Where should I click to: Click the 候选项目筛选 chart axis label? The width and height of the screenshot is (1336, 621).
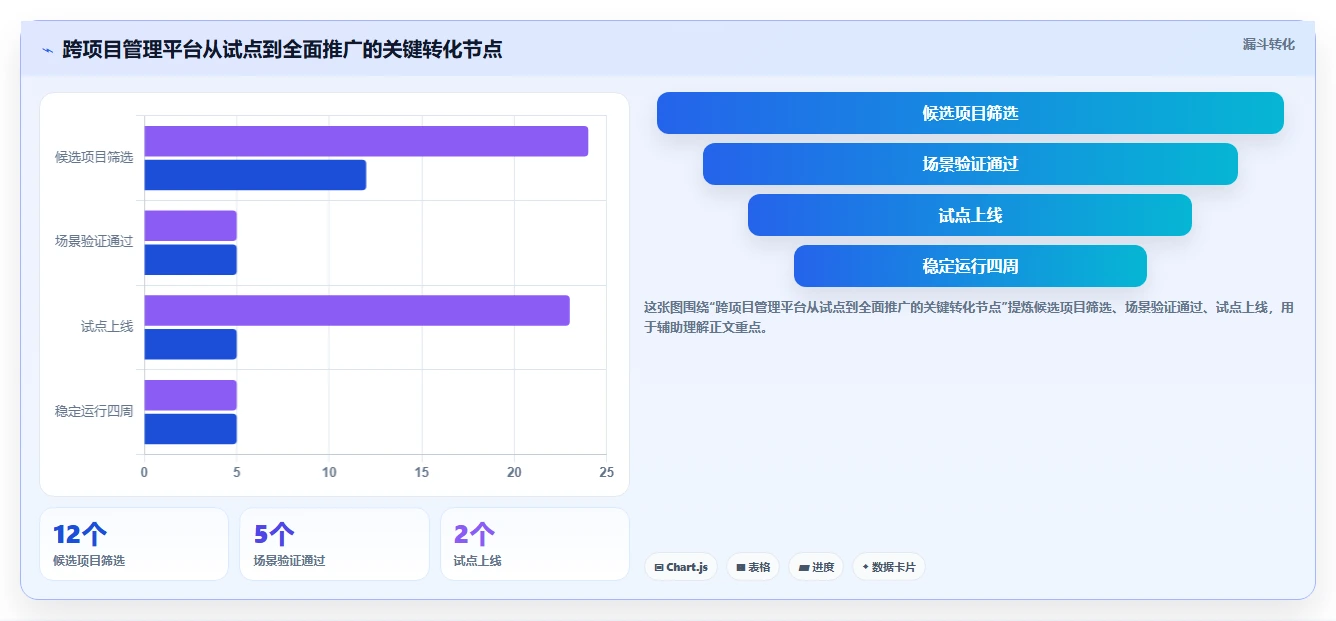coord(94,158)
